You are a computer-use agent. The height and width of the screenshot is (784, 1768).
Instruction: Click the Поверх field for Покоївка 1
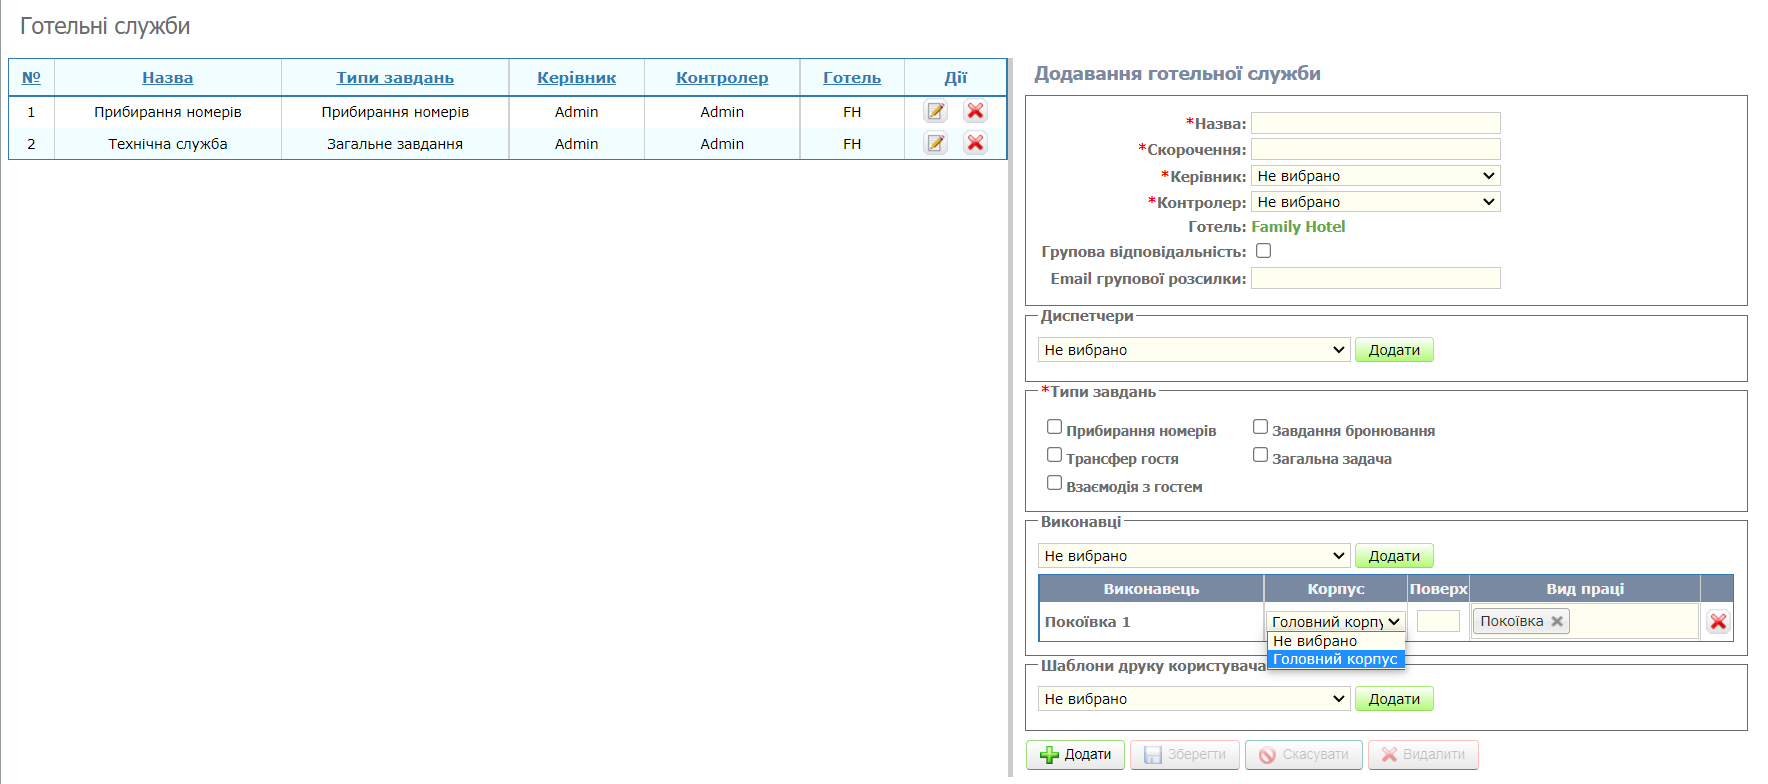click(x=1438, y=622)
